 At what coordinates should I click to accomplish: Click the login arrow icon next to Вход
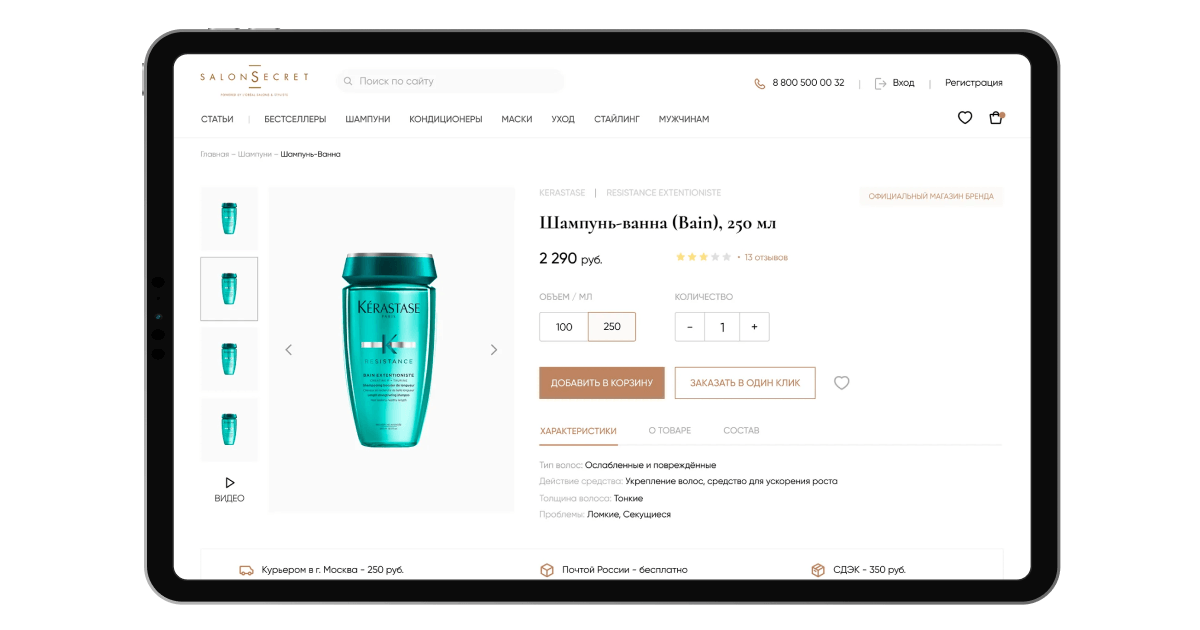[880, 83]
